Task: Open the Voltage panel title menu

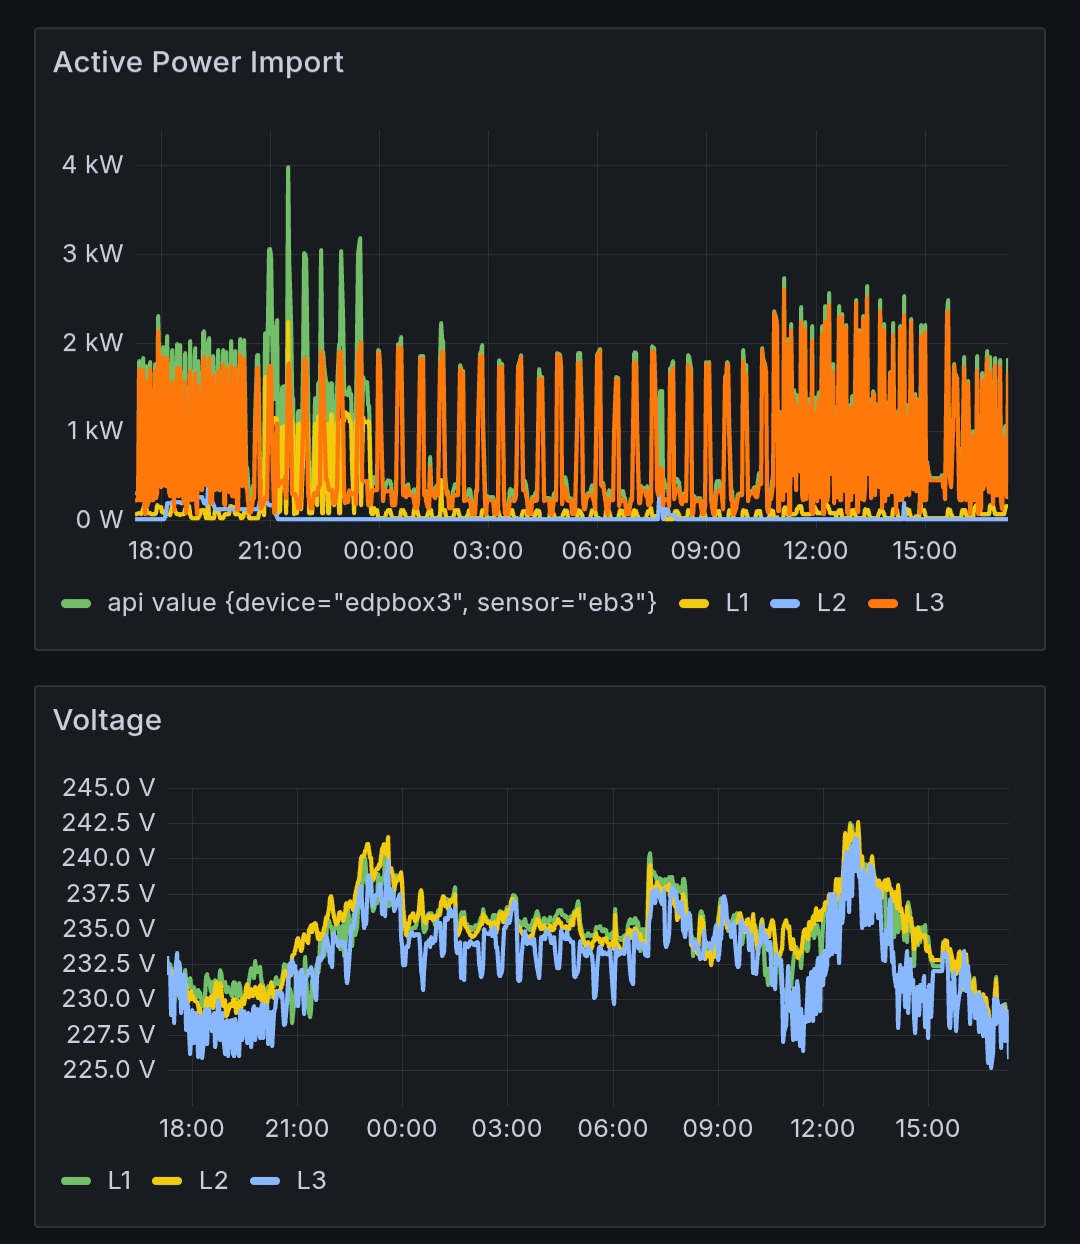Action: pos(107,720)
